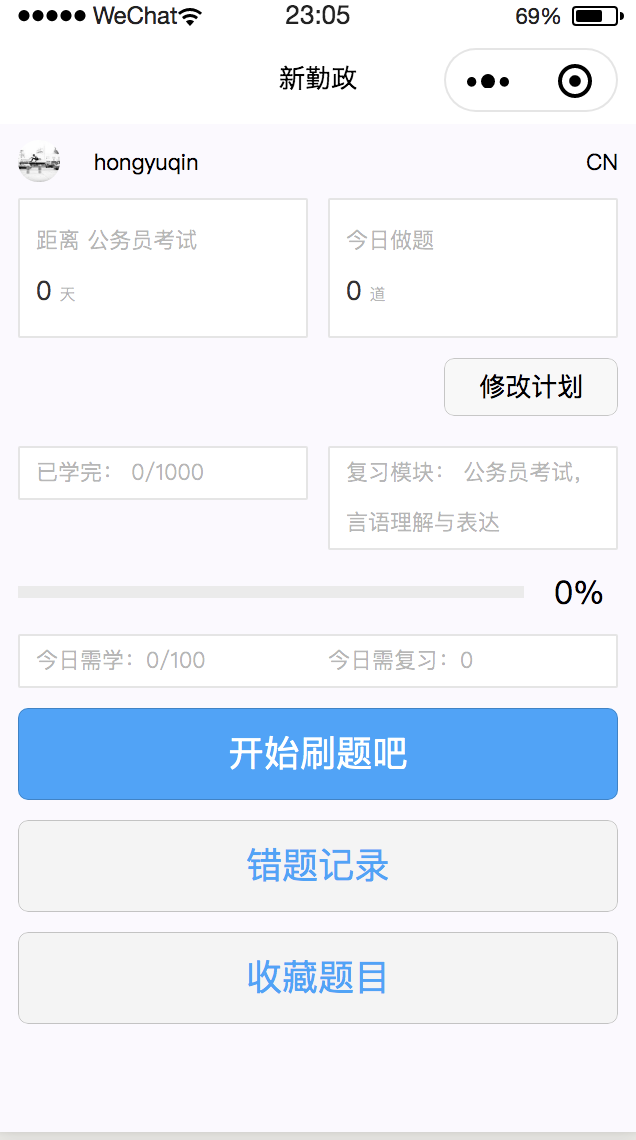Start practice with 开始刷题吧 button
Image resolution: width=636 pixels, height=1140 pixels.
point(318,754)
